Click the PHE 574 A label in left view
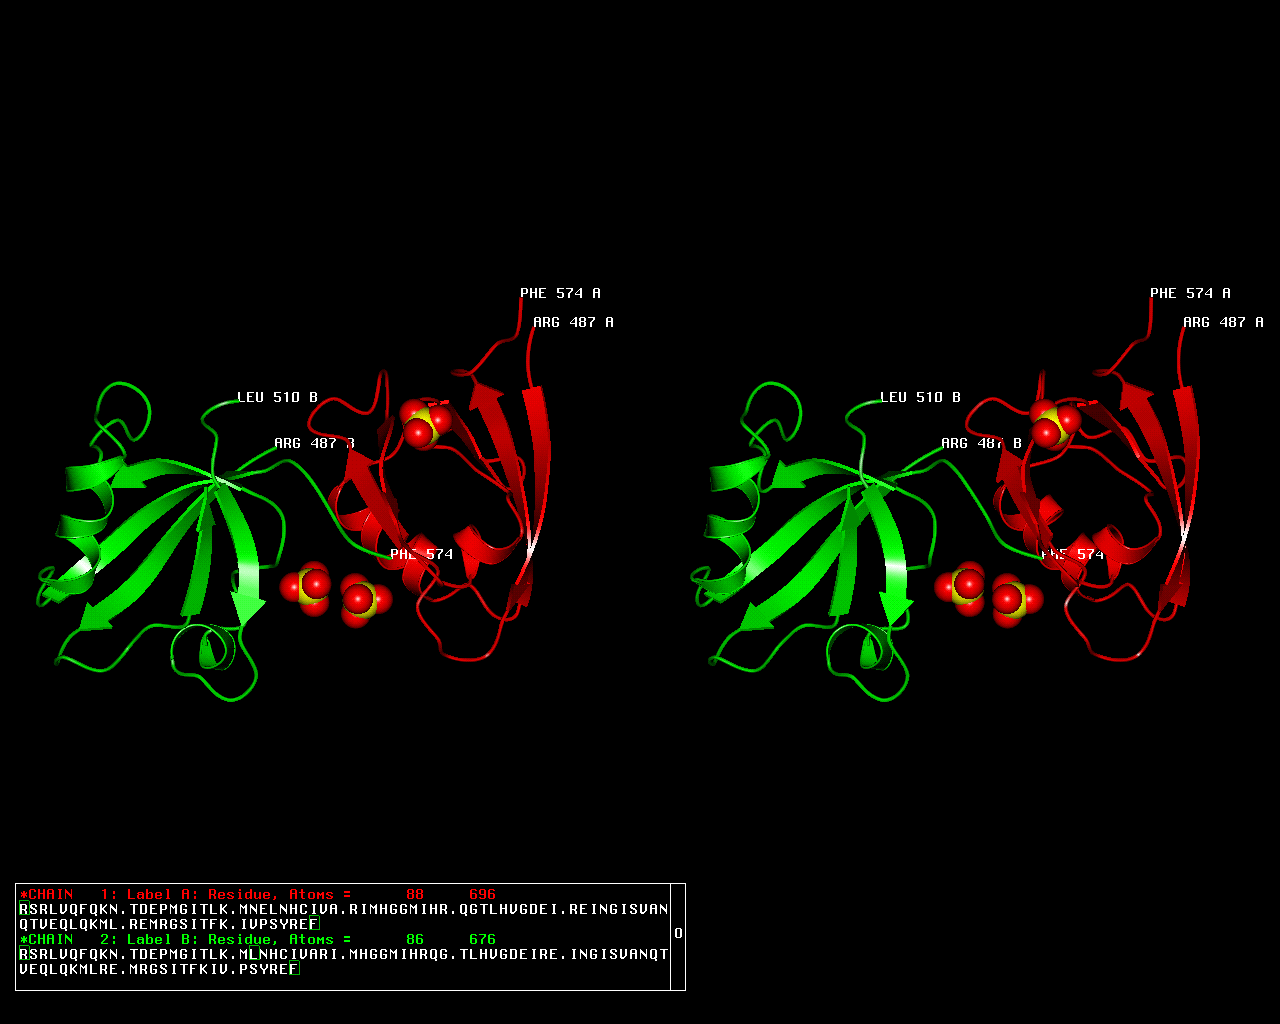The height and width of the screenshot is (1024, 1280). (x=560, y=293)
